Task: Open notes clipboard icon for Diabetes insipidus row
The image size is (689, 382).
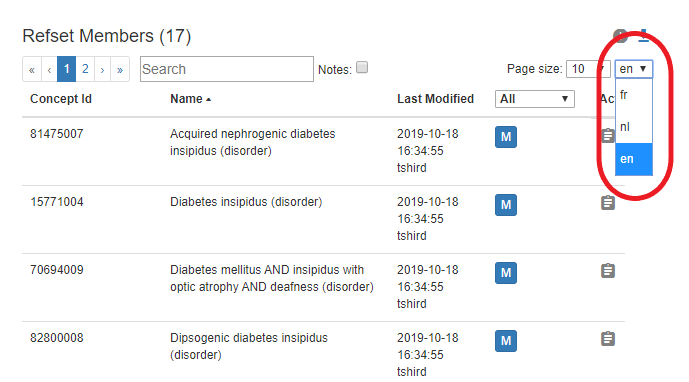Action: [608, 203]
